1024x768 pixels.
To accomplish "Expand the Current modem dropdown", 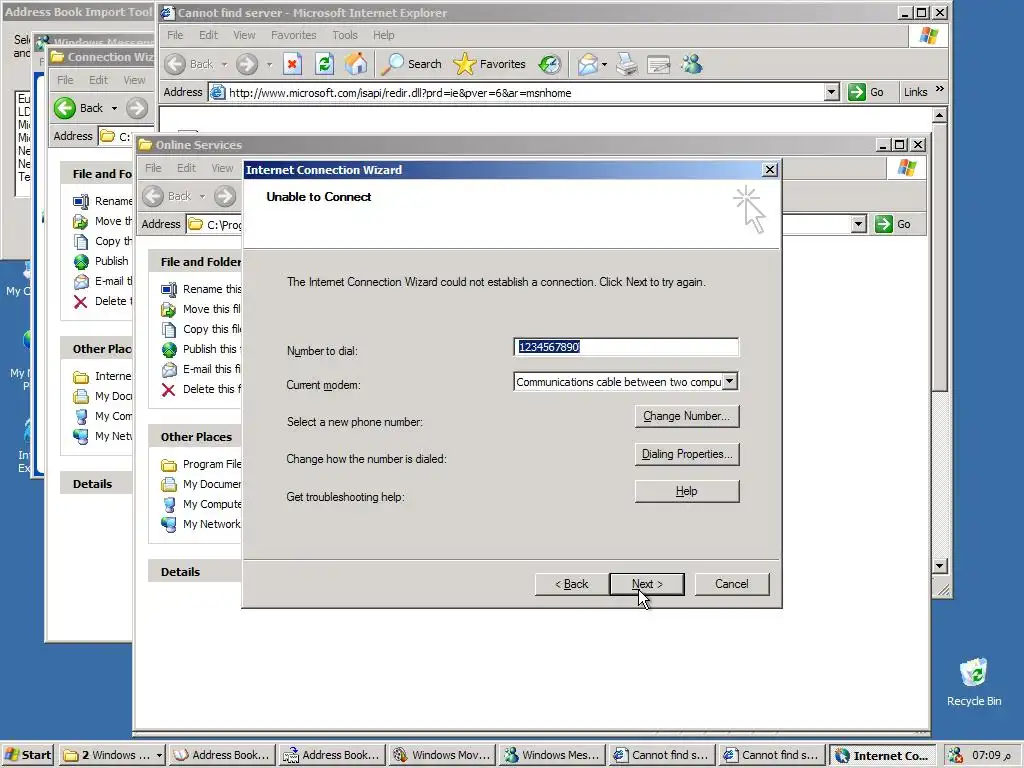I will [730, 381].
